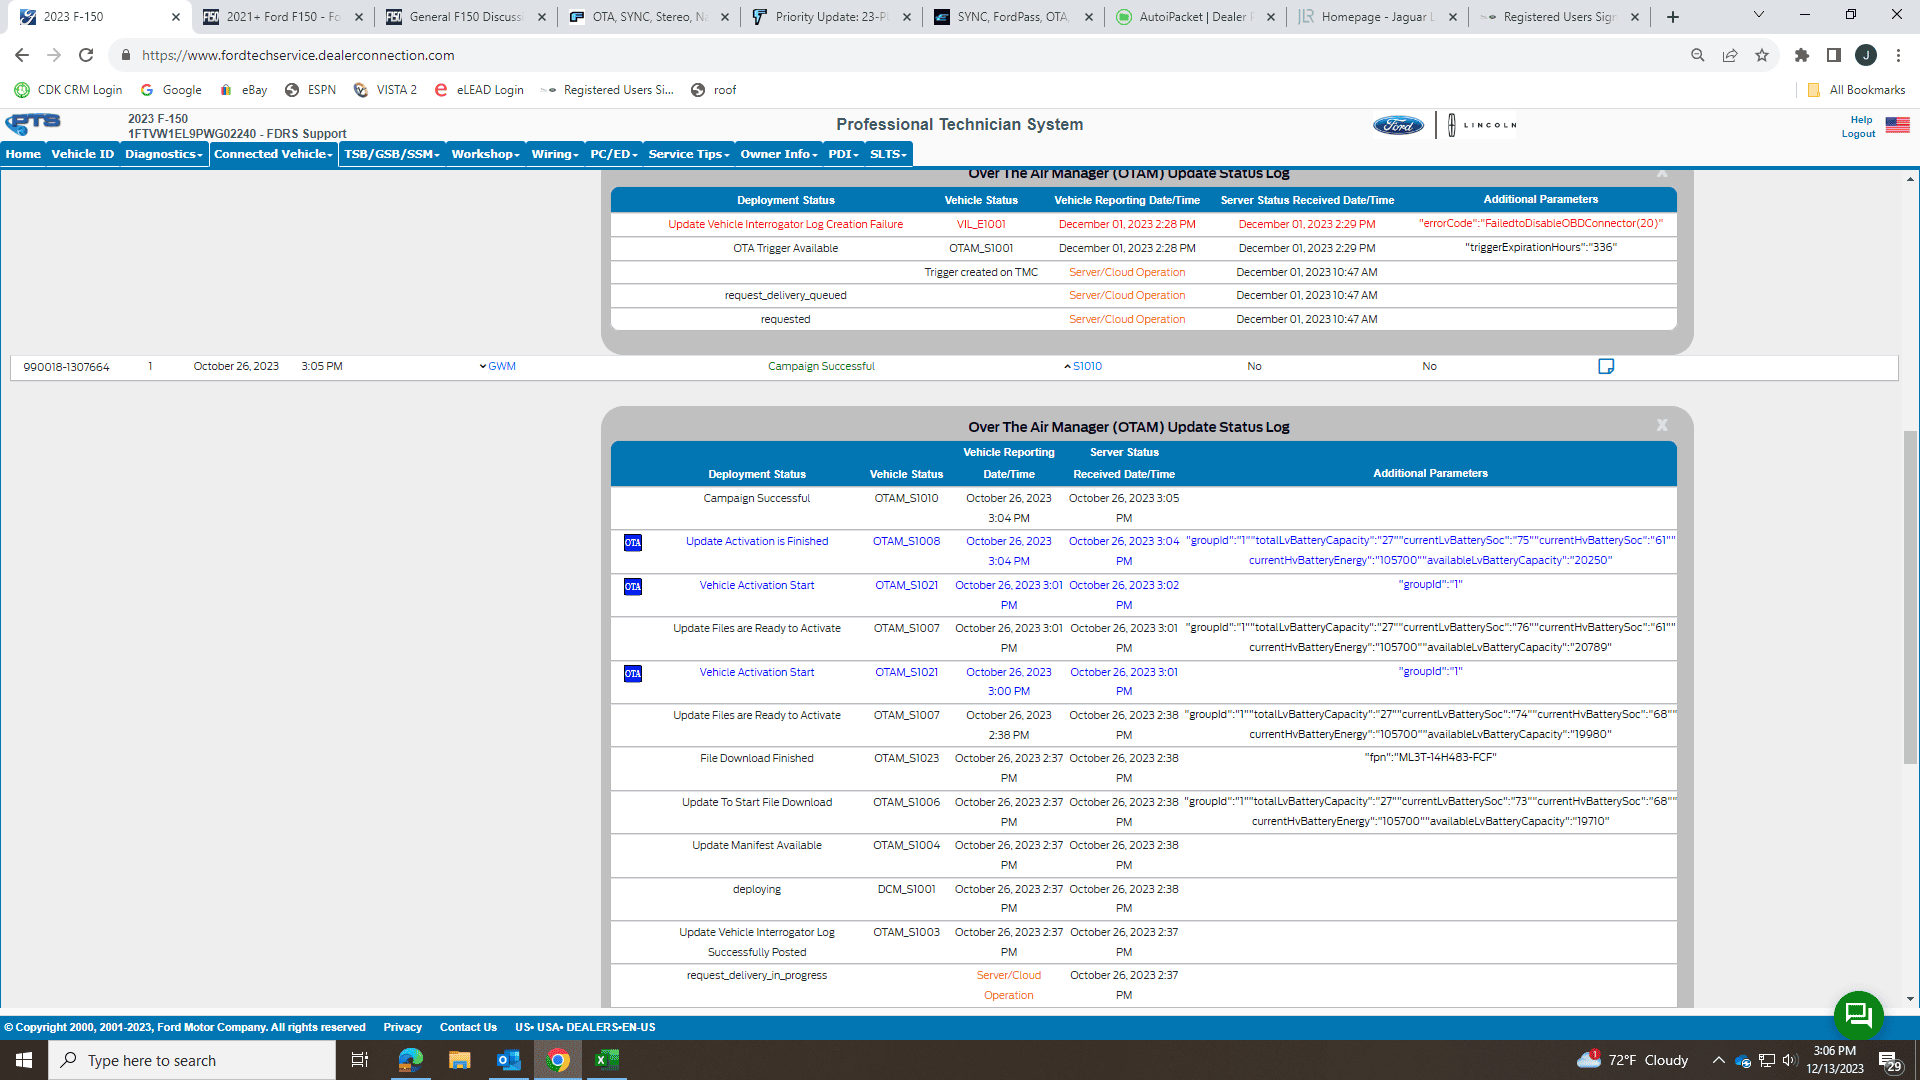Open the Chrome profile avatar
This screenshot has height=1080, width=1920.
click(1865, 55)
